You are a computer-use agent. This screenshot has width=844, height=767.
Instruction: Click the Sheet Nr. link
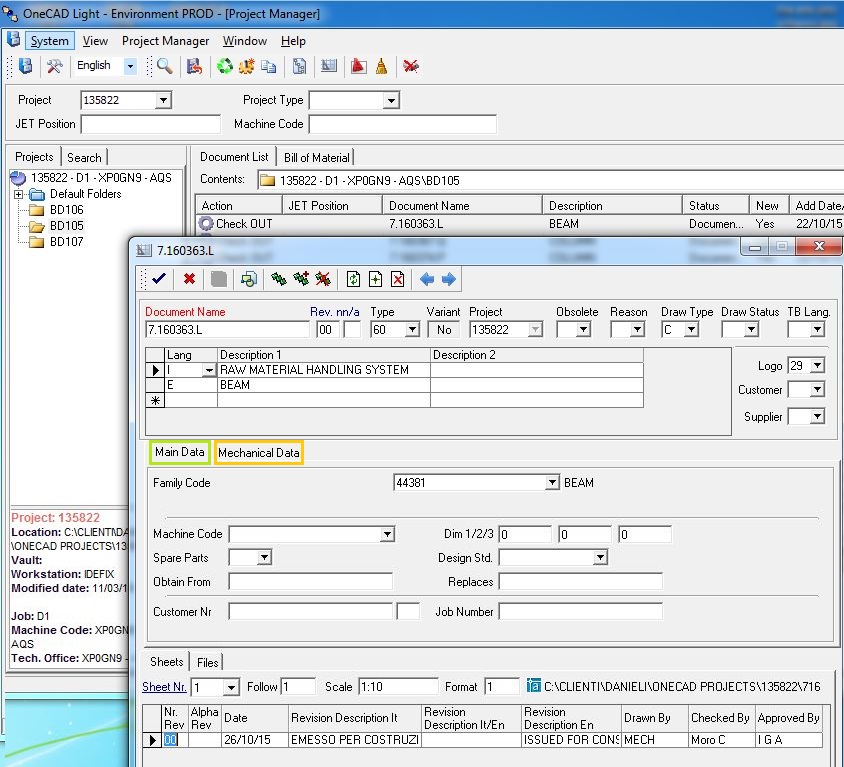click(164, 687)
